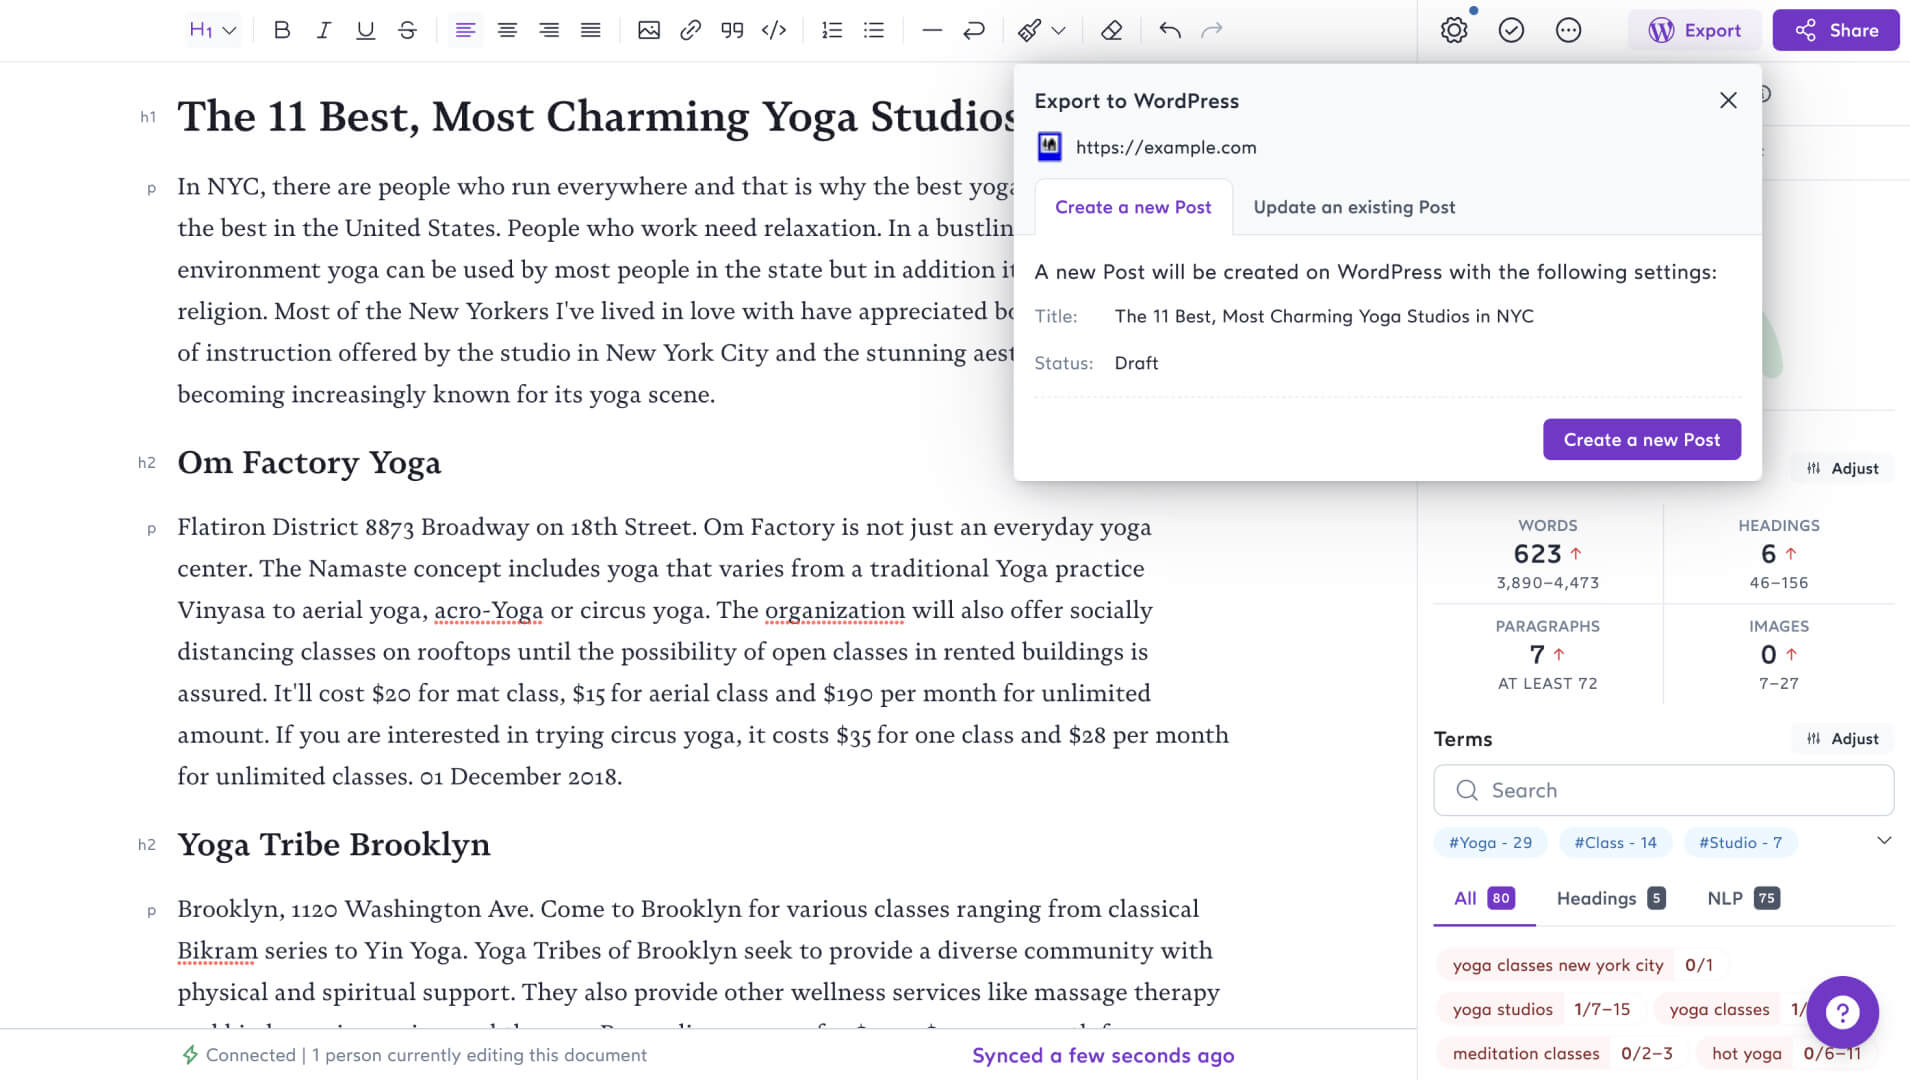The width and height of the screenshot is (1910, 1080).
Task: Toggle the #Class term filter chip
Action: click(x=1615, y=842)
